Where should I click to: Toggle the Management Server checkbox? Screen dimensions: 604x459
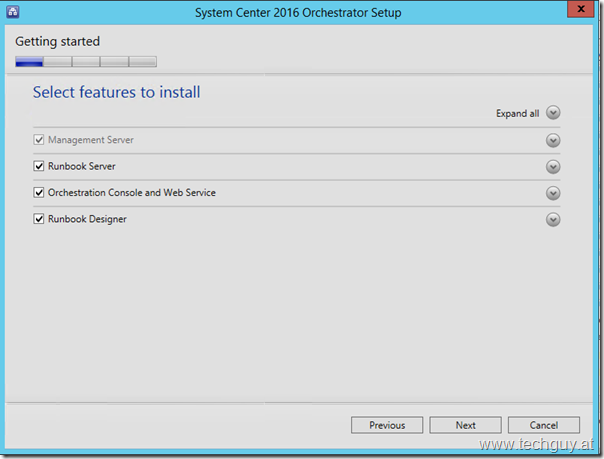tap(39, 139)
